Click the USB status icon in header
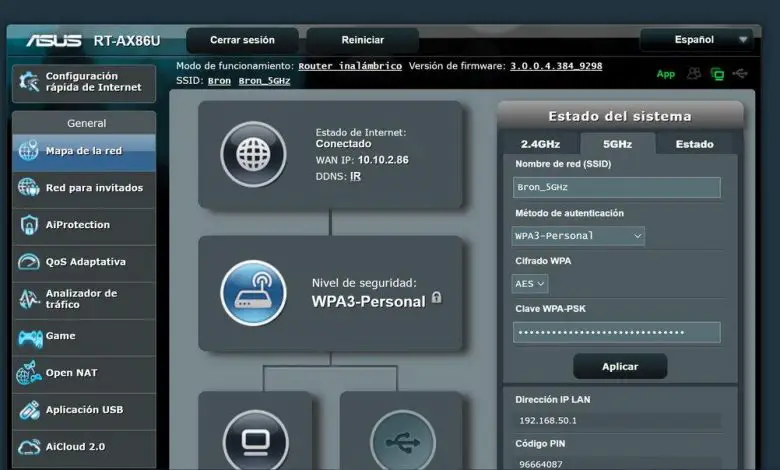Image resolution: width=780 pixels, height=470 pixels. (x=740, y=74)
